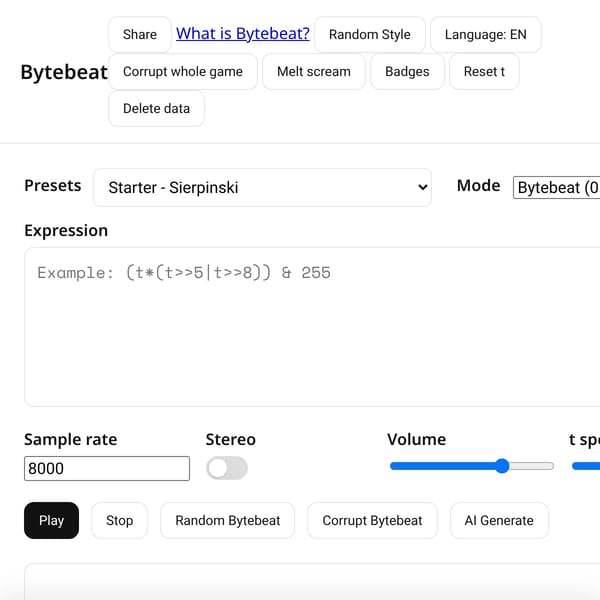The image size is (600, 600).
Task: Click Corrupt whole game button
Action: 183,72
